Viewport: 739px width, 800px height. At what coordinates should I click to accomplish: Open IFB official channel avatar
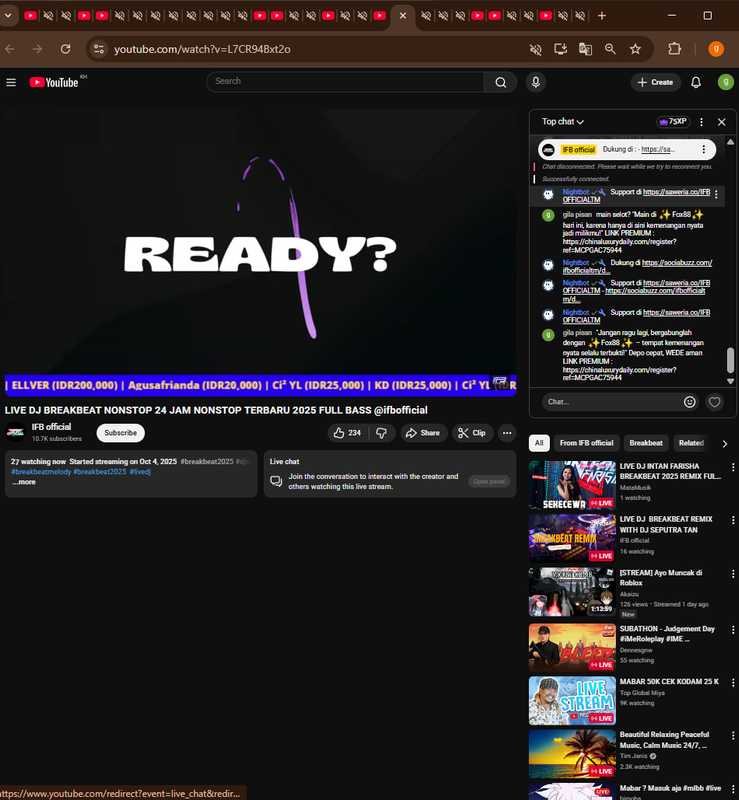15,432
